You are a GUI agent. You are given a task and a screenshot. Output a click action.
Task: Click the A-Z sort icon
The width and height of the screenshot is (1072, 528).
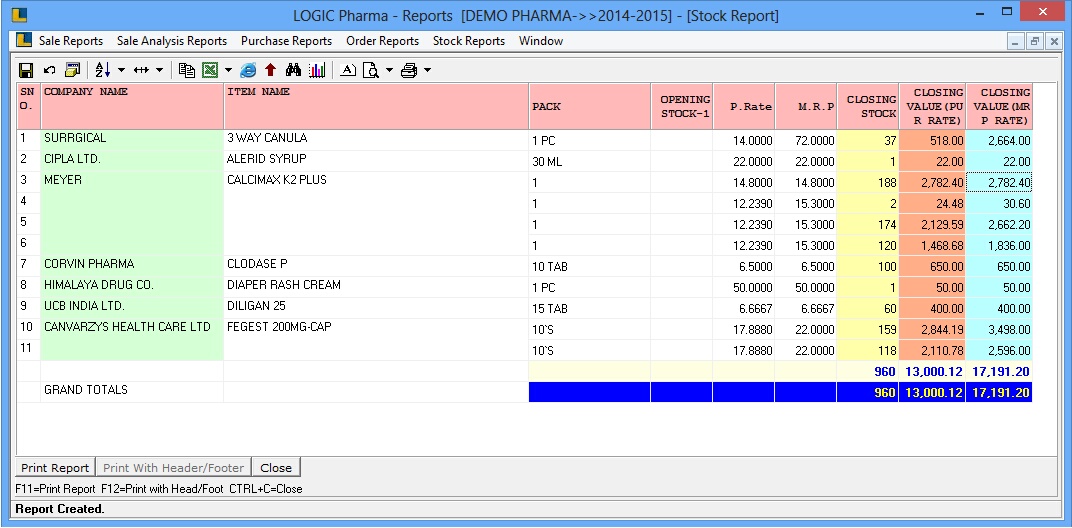(x=103, y=70)
